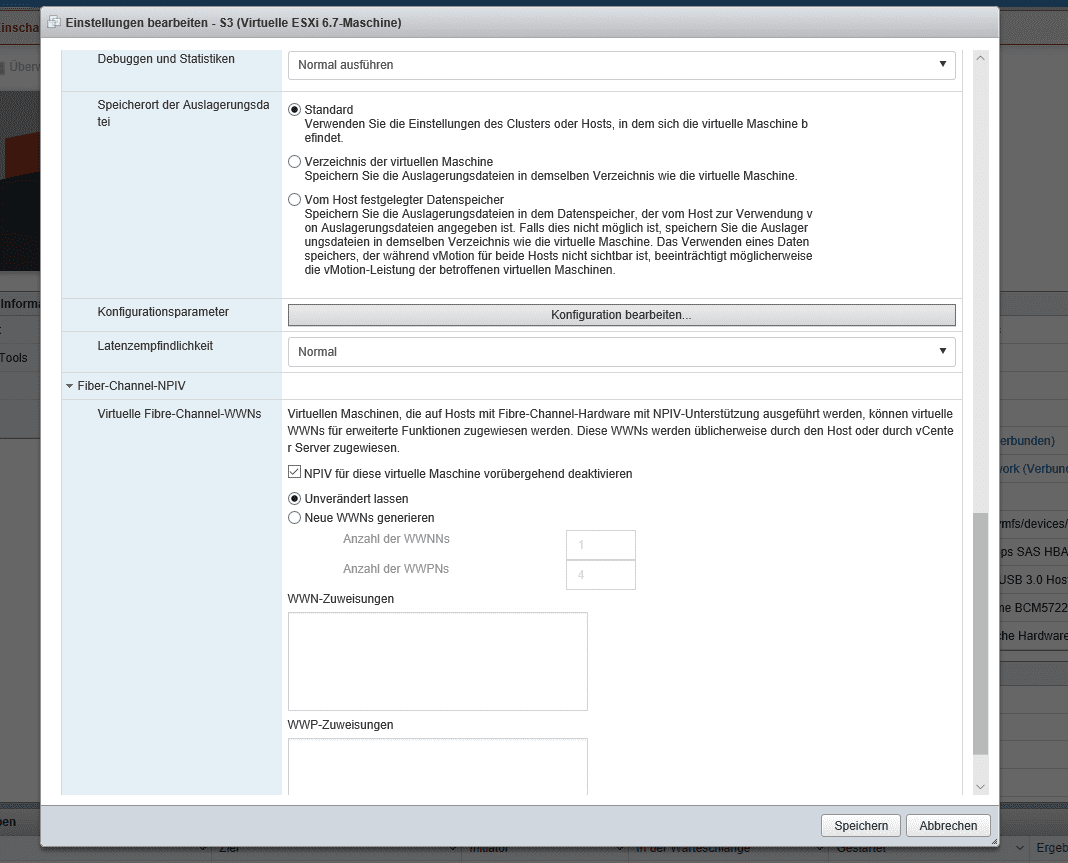The height and width of the screenshot is (863, 1068).
Task: Select Vom Host festgelegter Datenspeicher radio
Action: click(294, 200)
